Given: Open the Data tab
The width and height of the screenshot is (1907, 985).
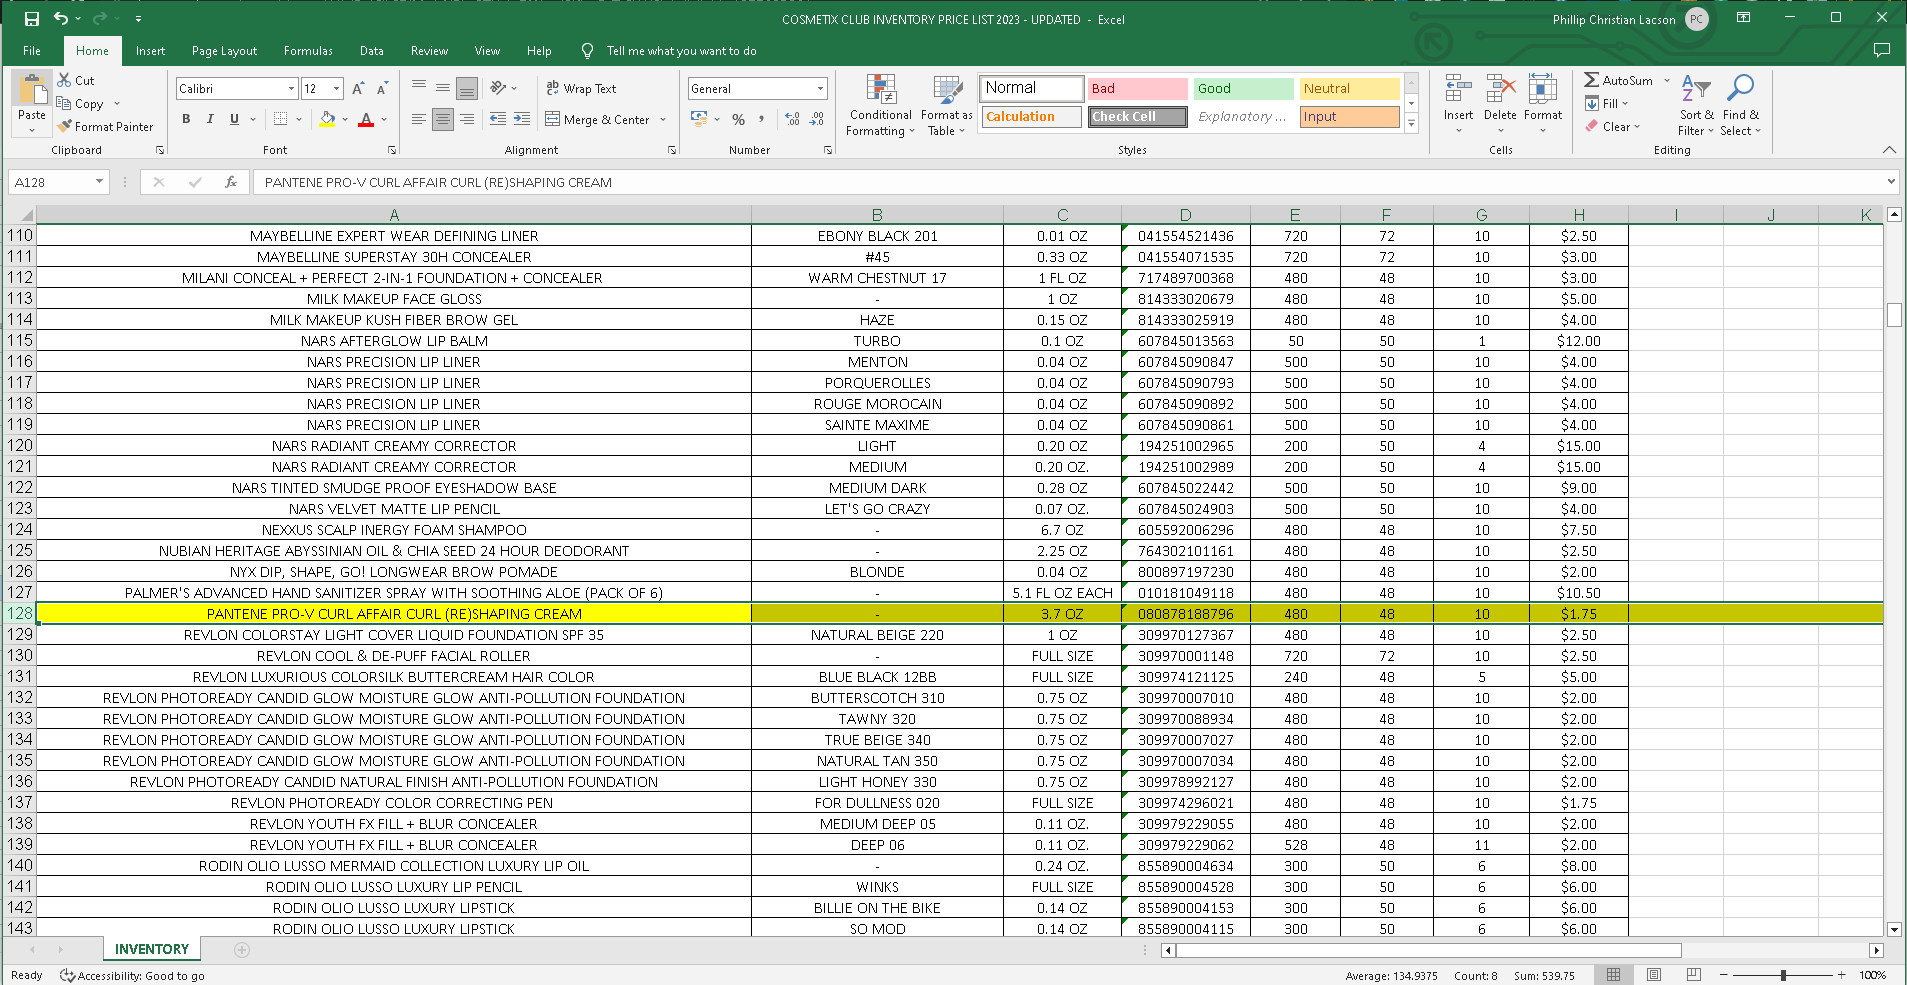Looking at the screenshot, I should [372, 51].
